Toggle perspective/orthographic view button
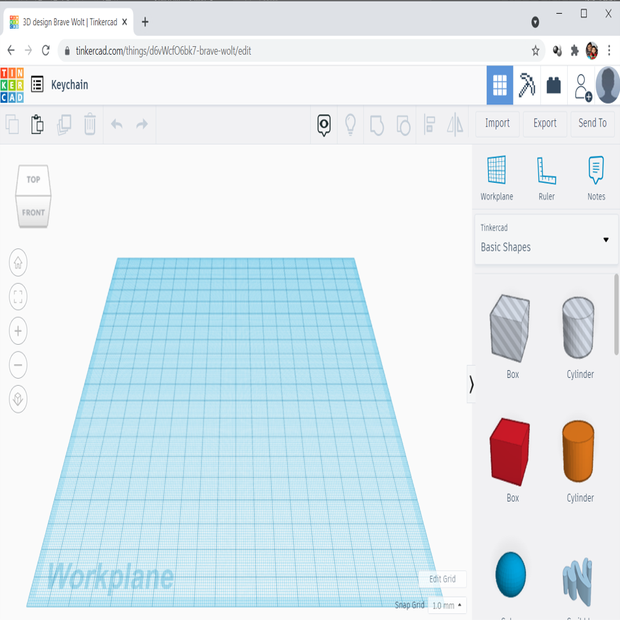Viewport: 620px width, 620px height. (x=18, y=399)
